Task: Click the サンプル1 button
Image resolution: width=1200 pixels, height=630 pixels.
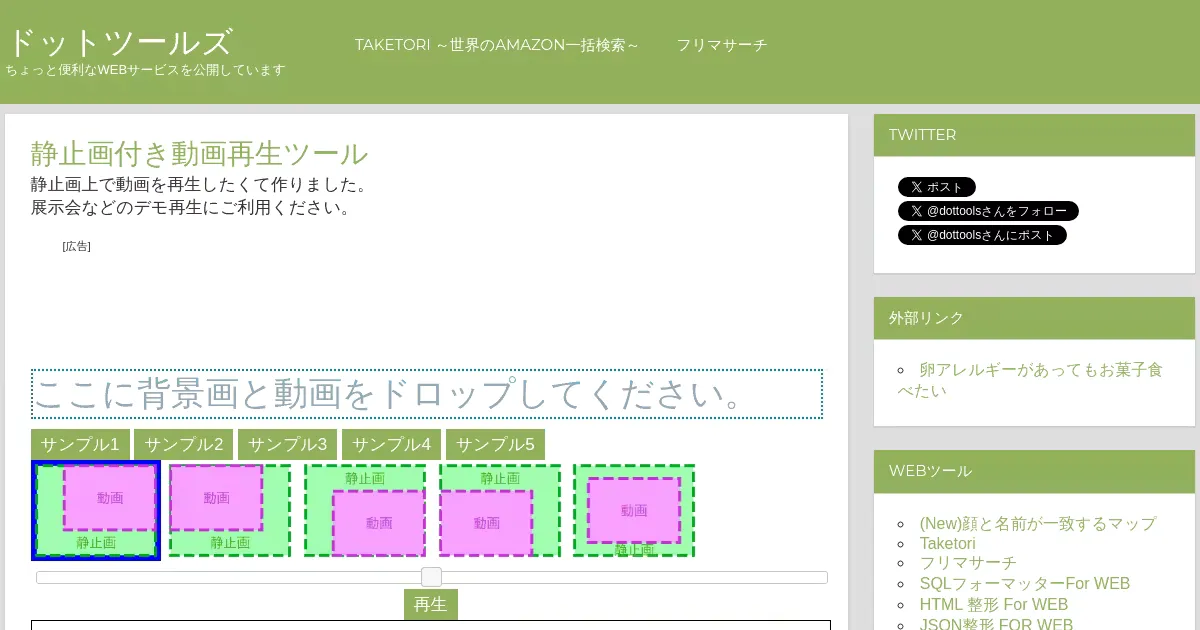Action: pos(80,445)
